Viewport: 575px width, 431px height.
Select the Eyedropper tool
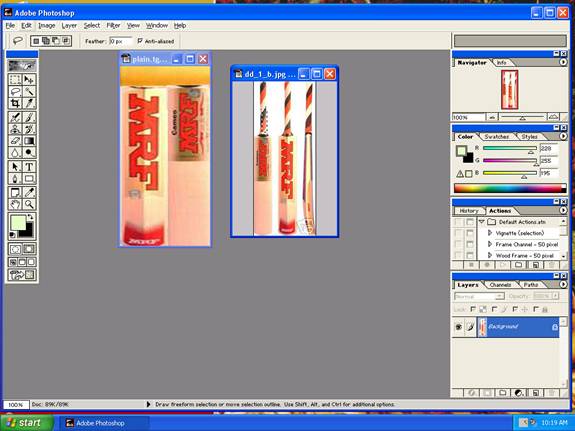pyautogui.click(x=29, y=193)
